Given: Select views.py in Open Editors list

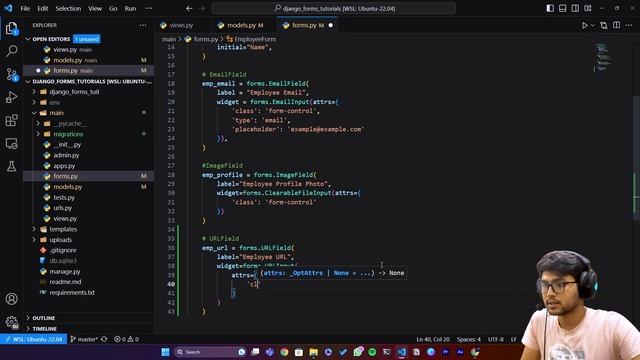Looking at the screenshot, I should point(65,50).
